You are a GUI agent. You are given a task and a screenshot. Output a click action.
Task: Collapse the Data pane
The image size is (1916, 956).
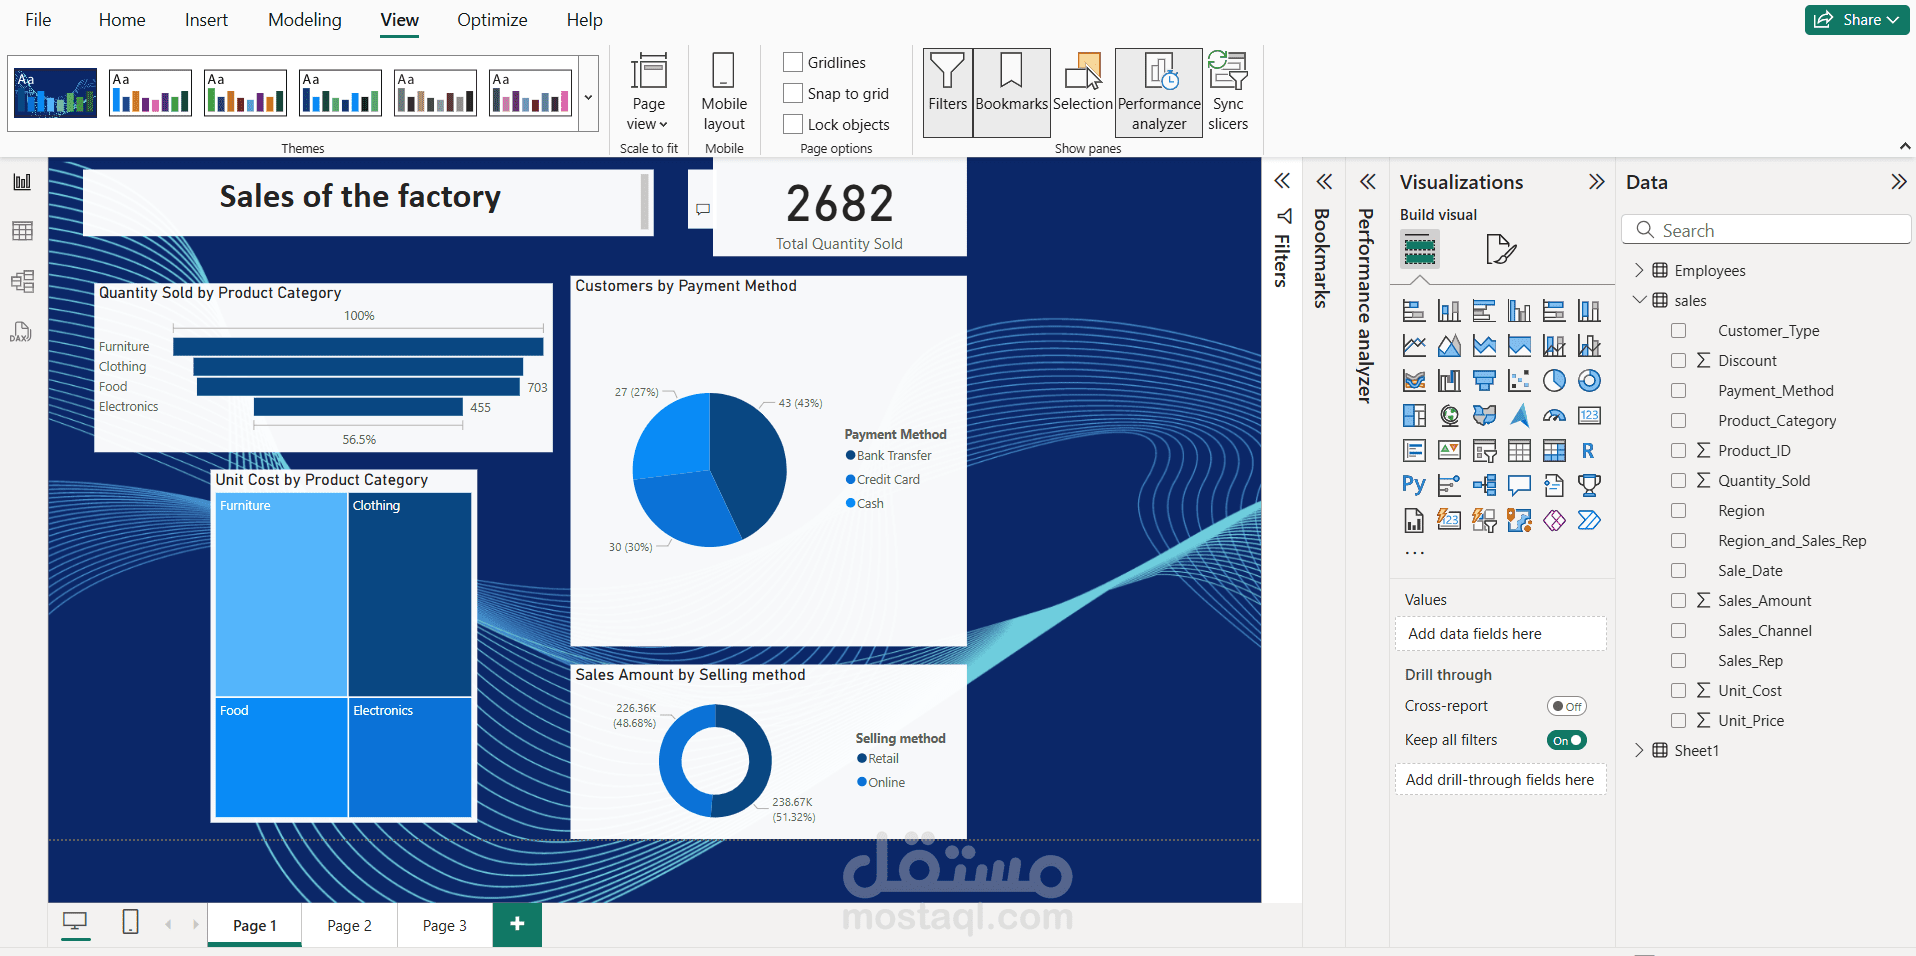tap(1898, 182)
